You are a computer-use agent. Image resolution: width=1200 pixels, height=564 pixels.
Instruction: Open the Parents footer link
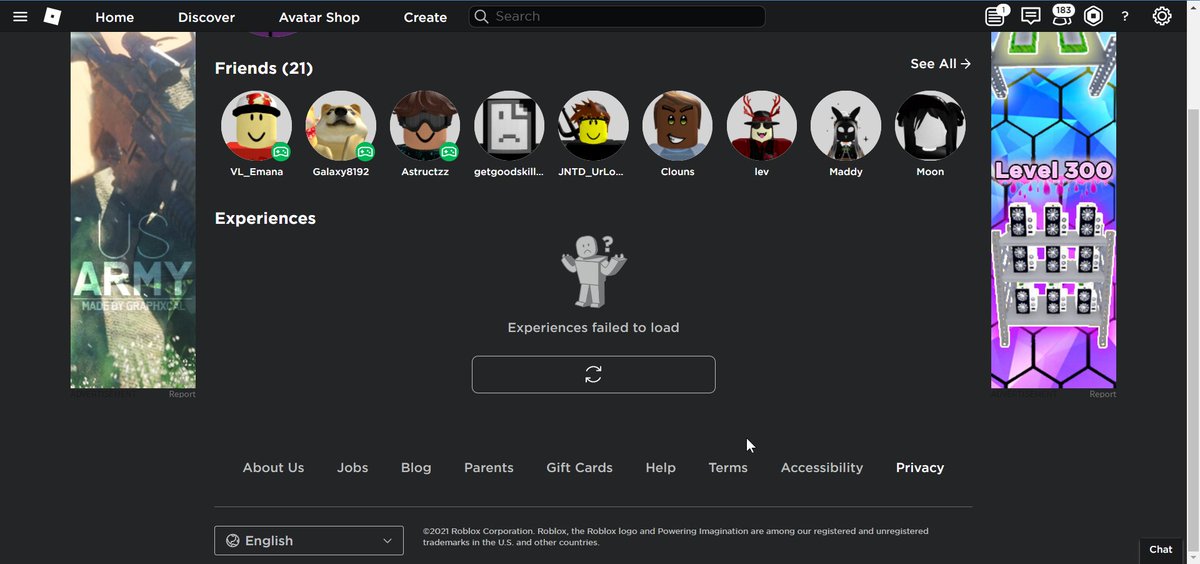[489, 468]
